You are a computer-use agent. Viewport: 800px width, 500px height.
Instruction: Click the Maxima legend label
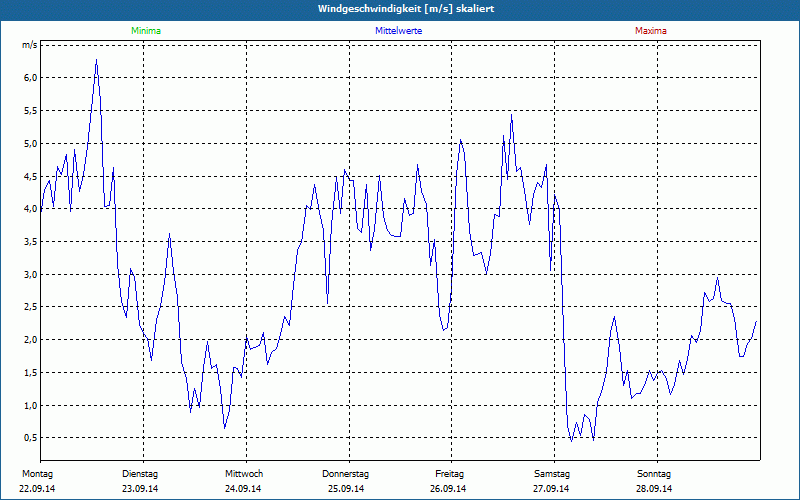pyautogui.click(x=651, y=31)
